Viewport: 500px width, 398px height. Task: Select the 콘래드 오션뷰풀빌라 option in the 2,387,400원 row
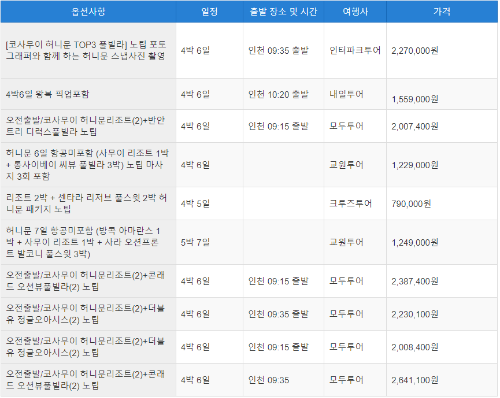click(x=85, y=281)
